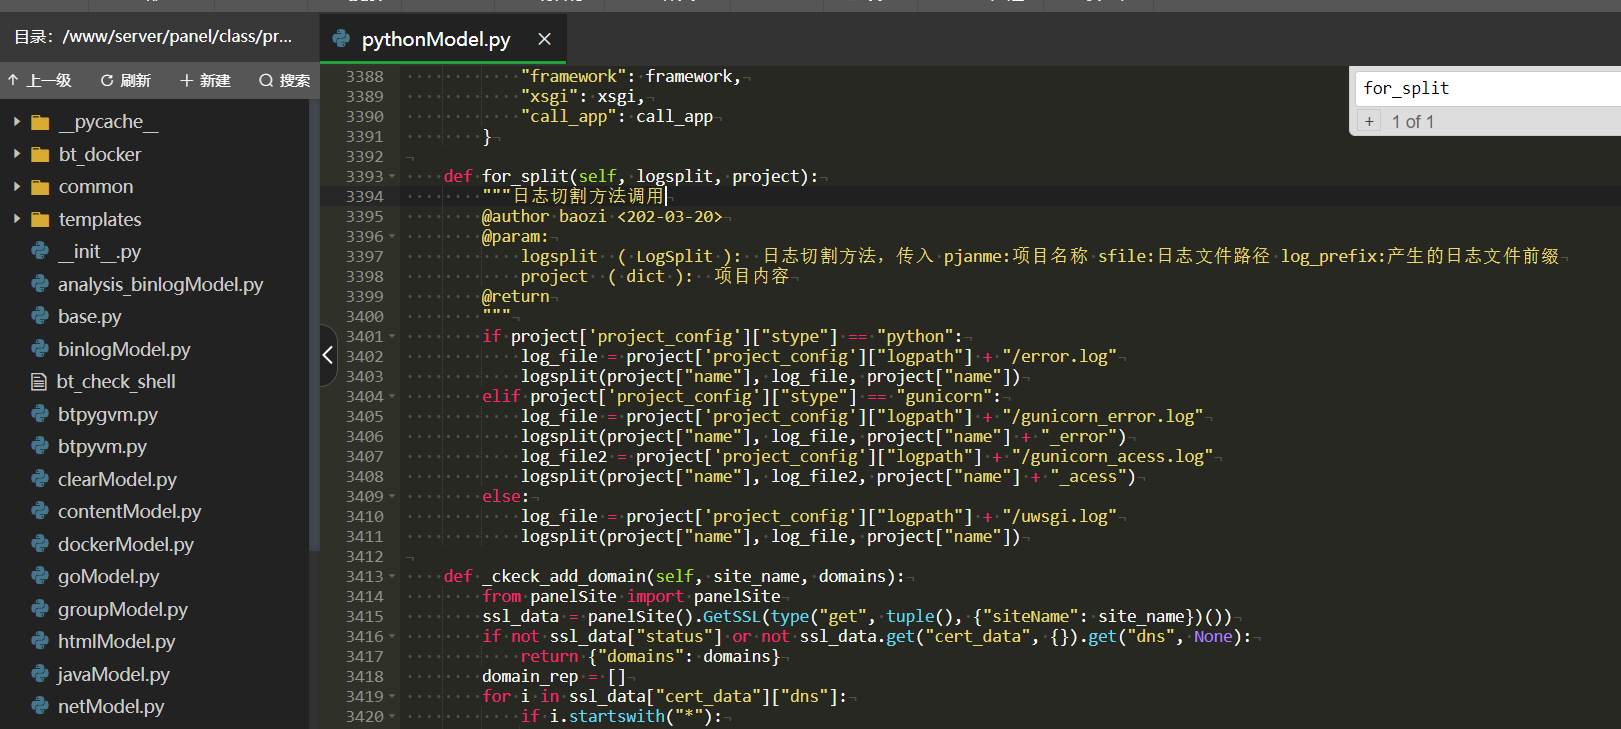This screenshot has height=729, width=1621.
Task: Fold the if block at line 3401
Action: [x=392, y=337]
